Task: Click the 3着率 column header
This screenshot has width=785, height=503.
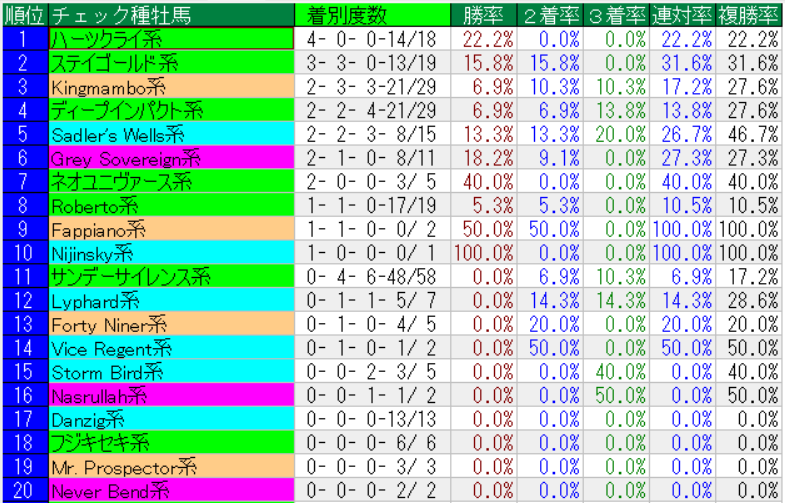Action: (616, 16)
